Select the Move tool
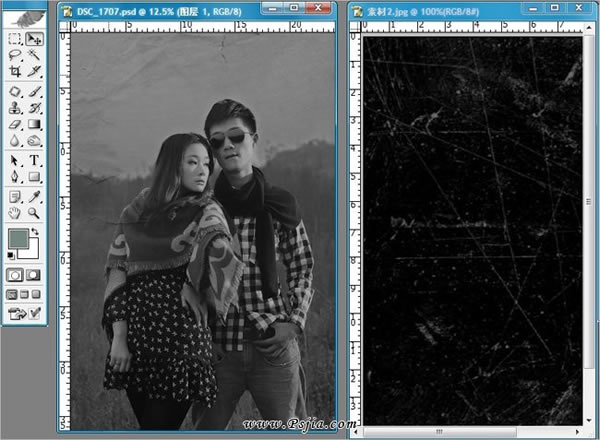Image resolution: width=600 pixels, height=440 pixels. click(x=34, y=39)
